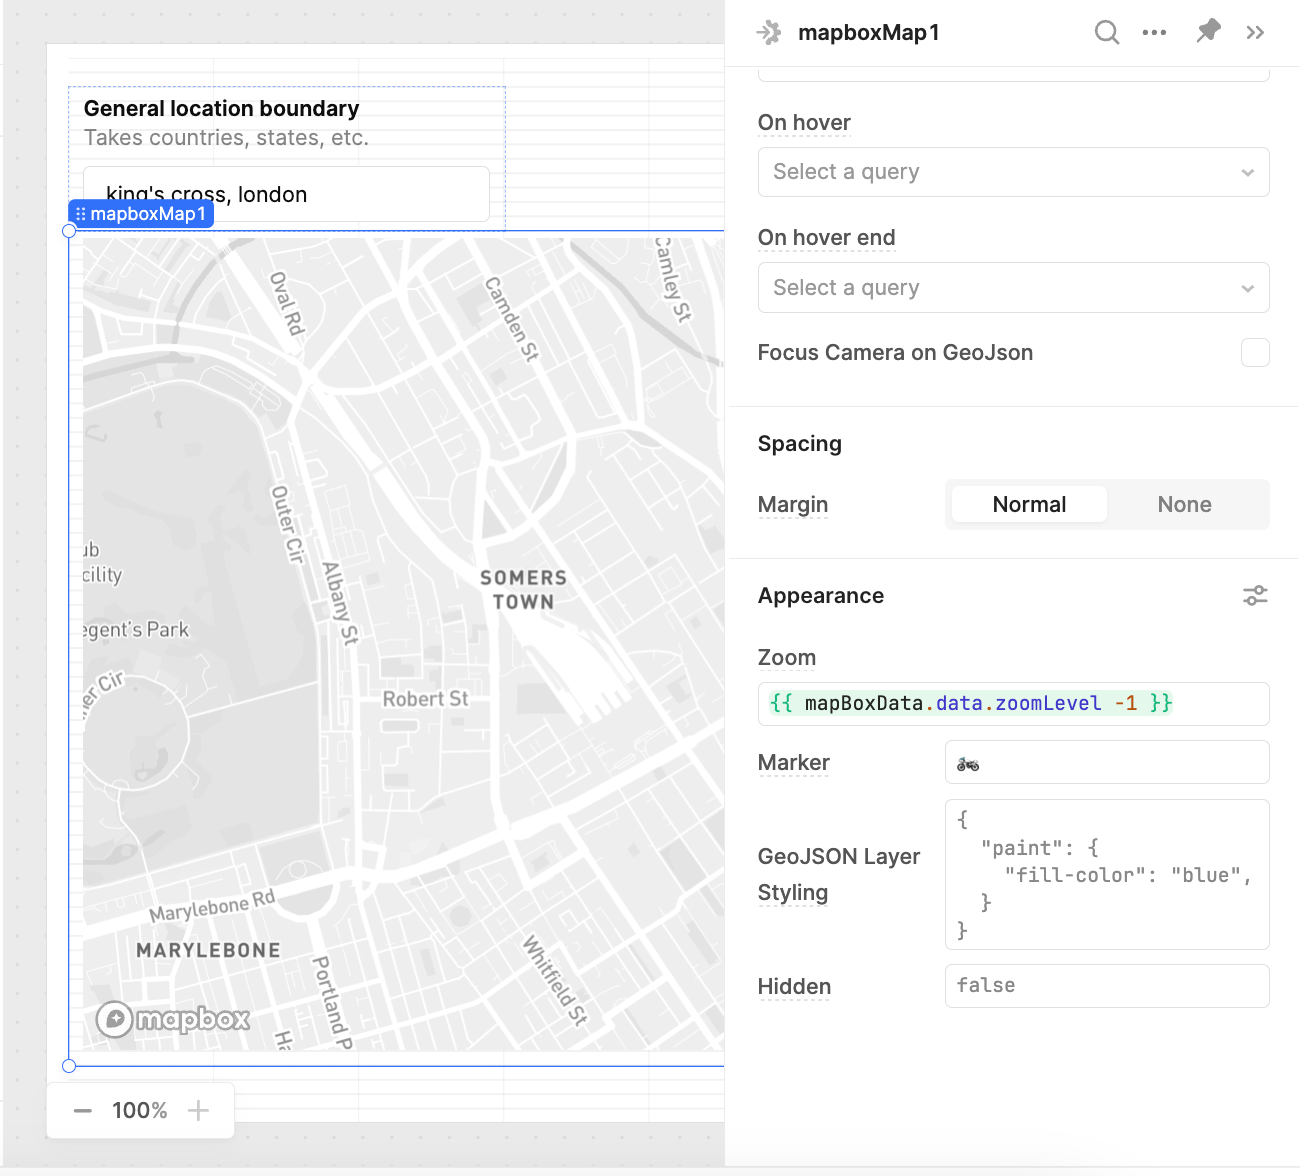Image resolution: width=1300 pixels, height=1176 pixels.
Task: Click MARYLEBONE label on the map
Action: pyautogui.click(x=208, y=950)
